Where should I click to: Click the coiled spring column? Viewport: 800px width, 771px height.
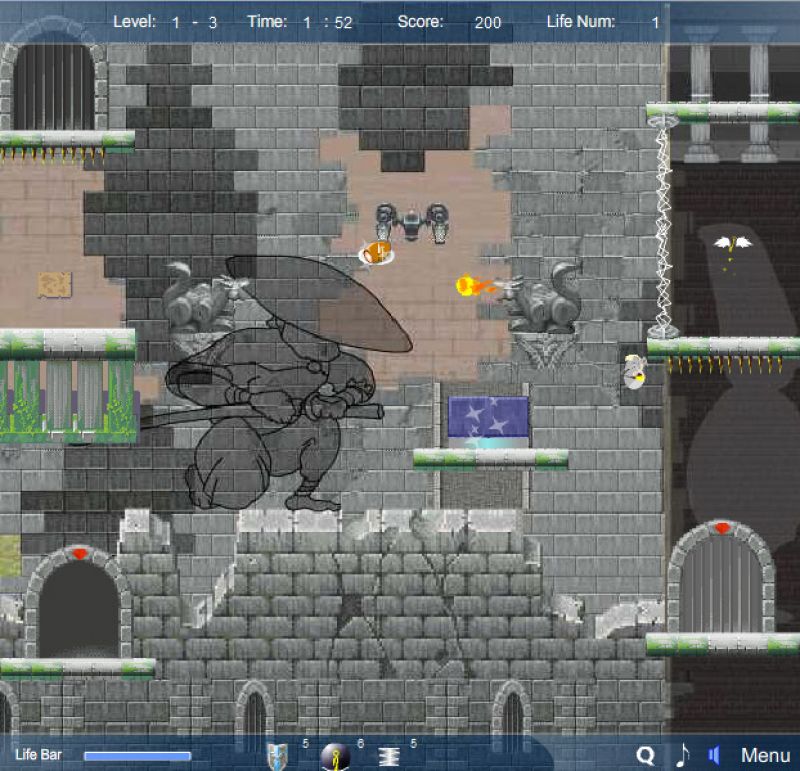(x=663, y=227)
